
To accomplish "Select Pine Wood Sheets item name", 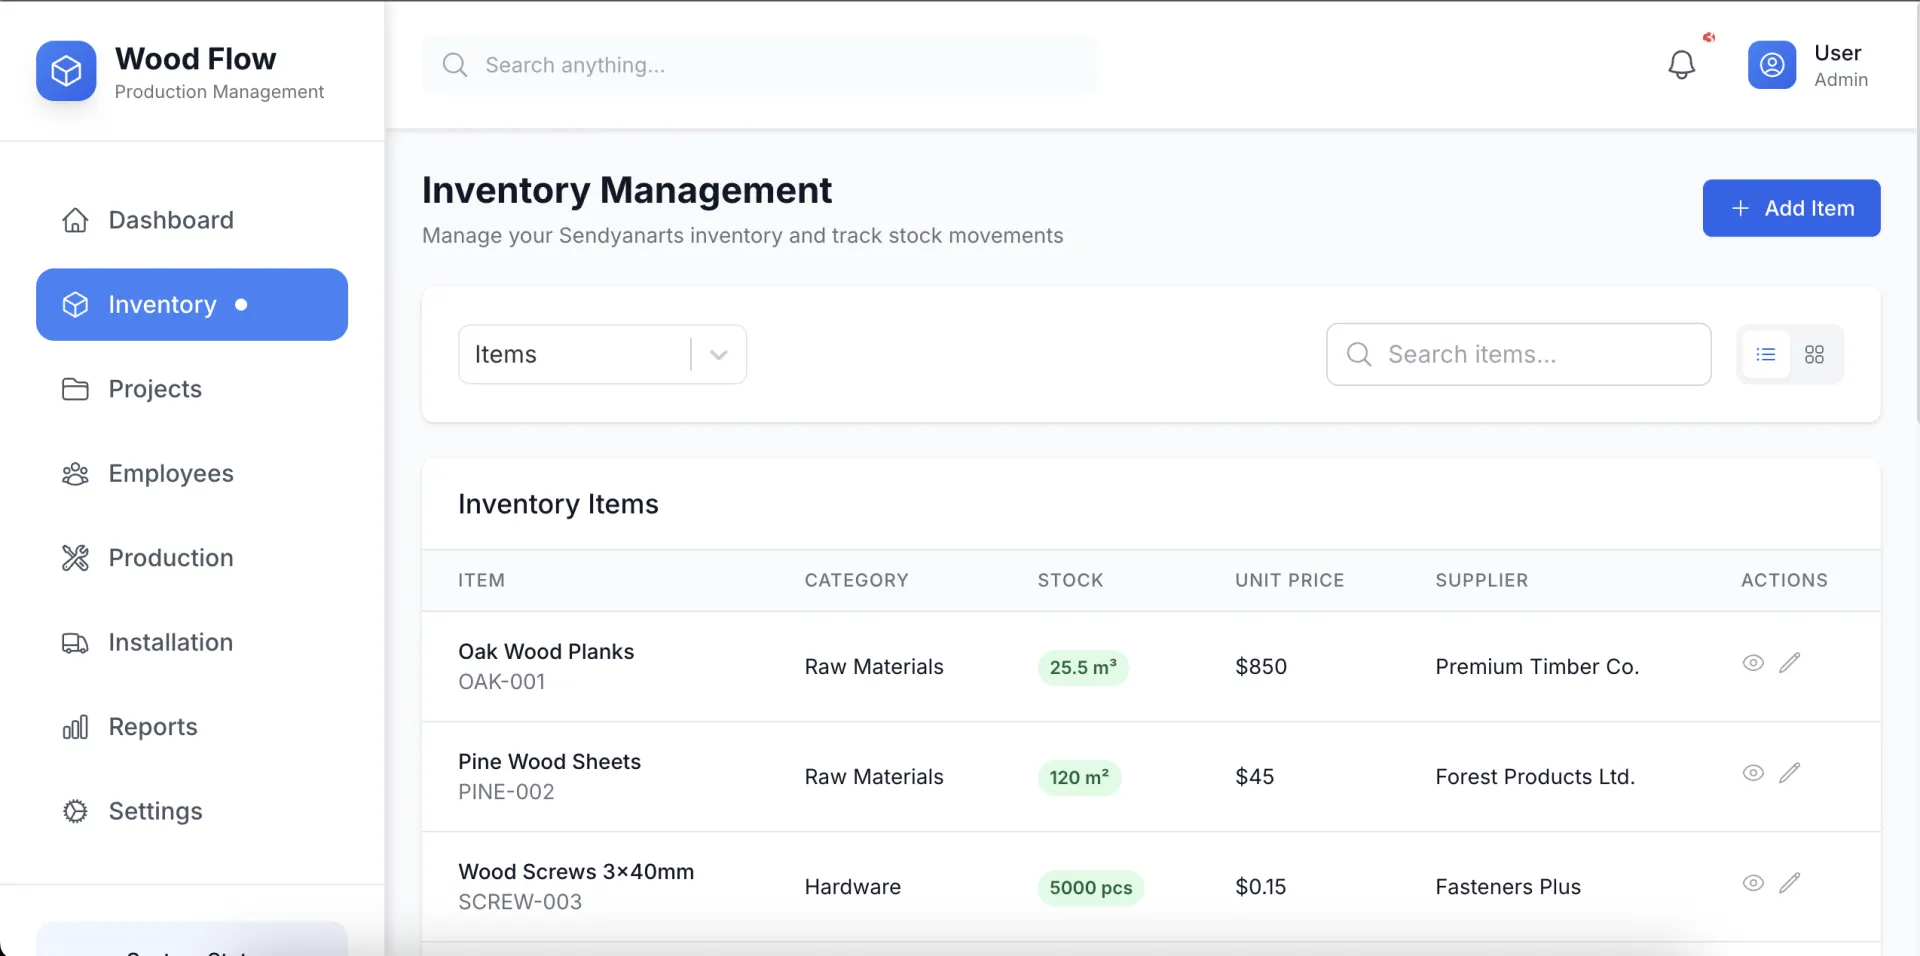I will tap(549, 761).
